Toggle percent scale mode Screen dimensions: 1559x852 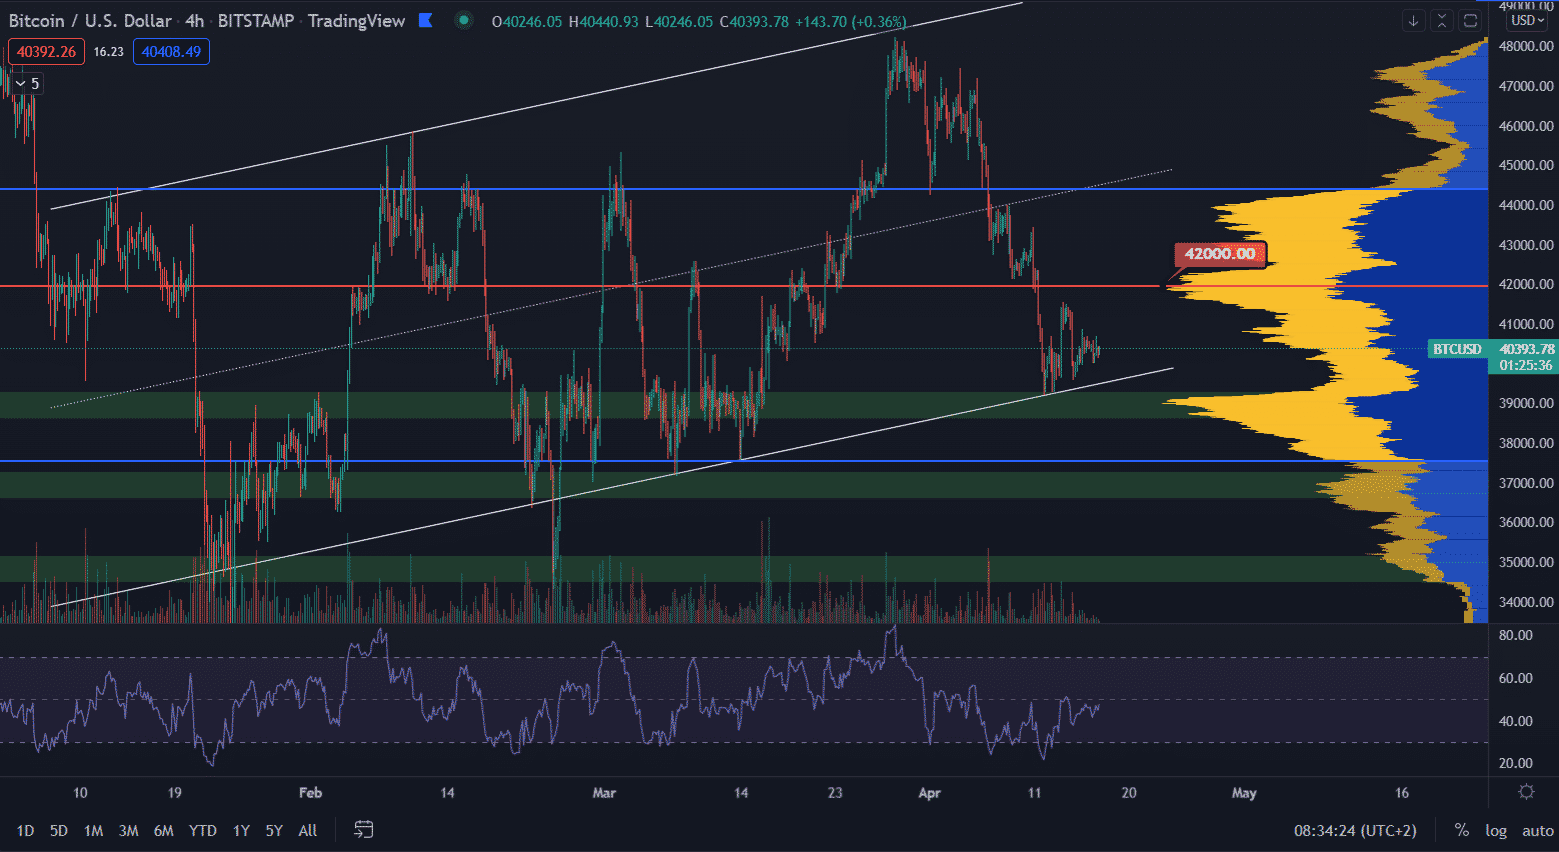tap(1461, 830)
